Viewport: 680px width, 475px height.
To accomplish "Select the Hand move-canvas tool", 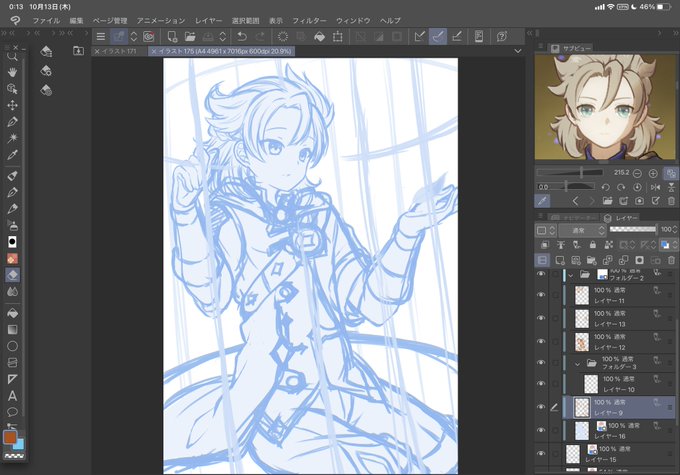I will tap(12, 72).
